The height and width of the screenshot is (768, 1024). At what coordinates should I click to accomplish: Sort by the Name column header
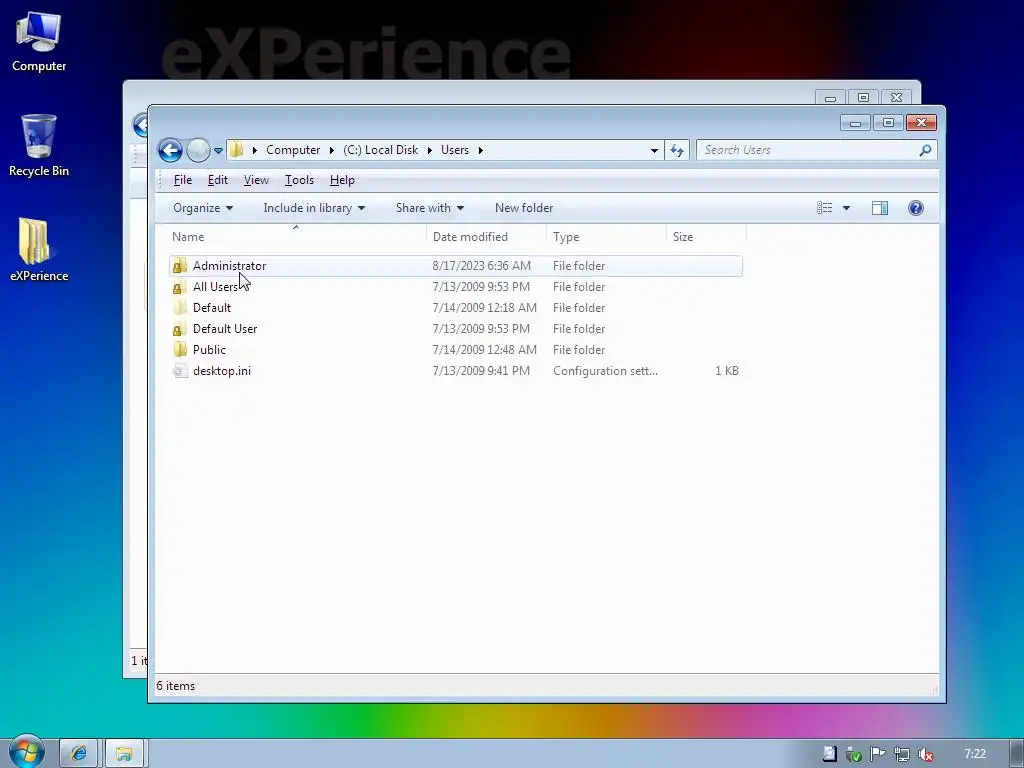(296, 237)
